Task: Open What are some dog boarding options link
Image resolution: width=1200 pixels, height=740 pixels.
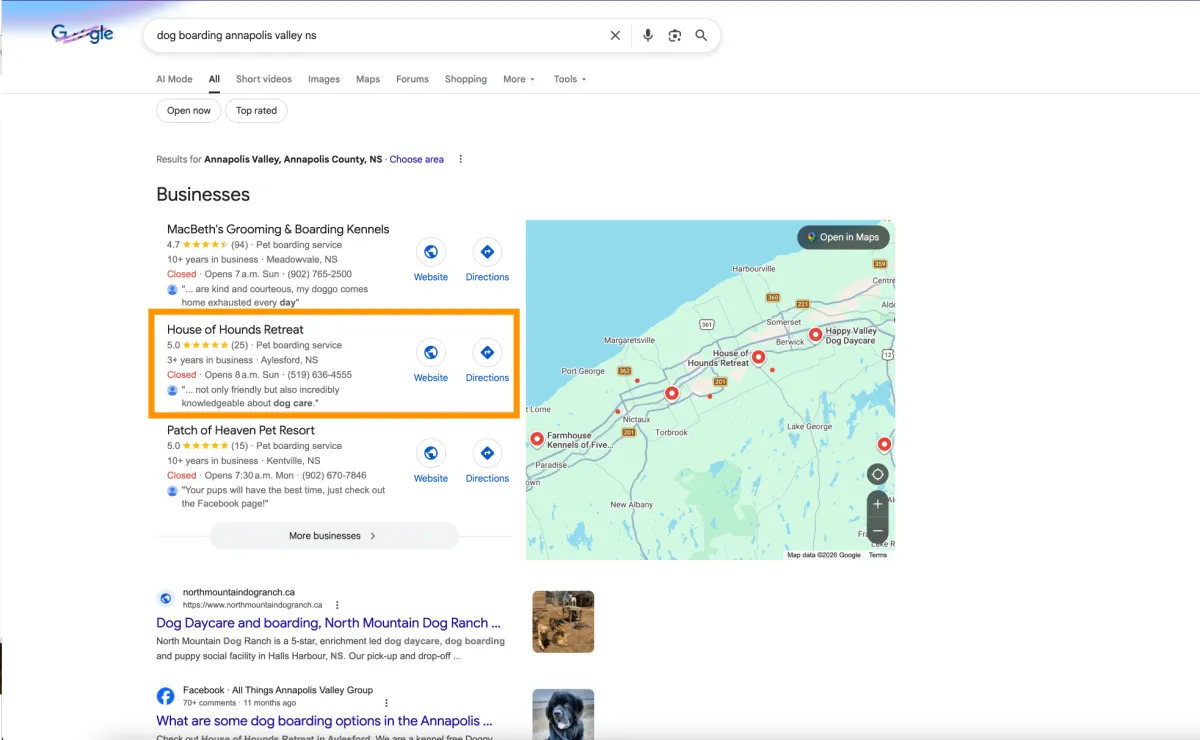Action: pos(324,721)
